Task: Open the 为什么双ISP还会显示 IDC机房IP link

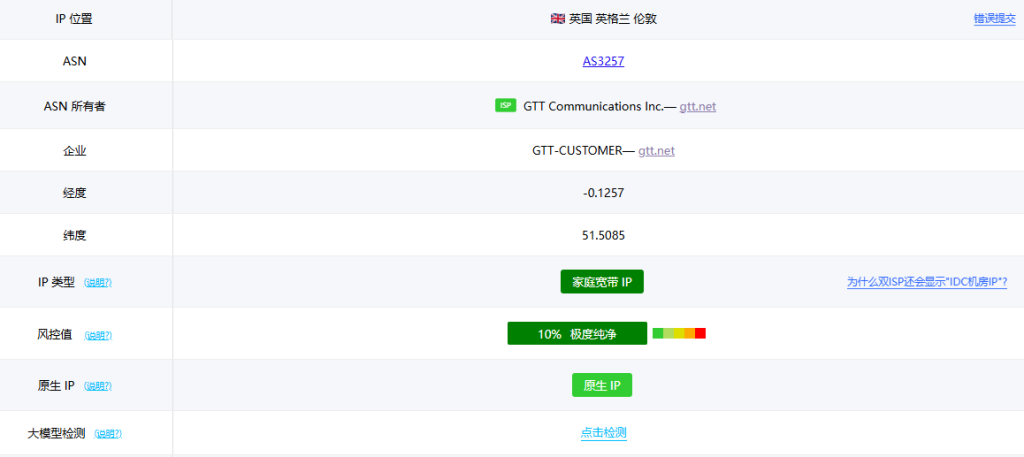Action: tap(926, 282)
